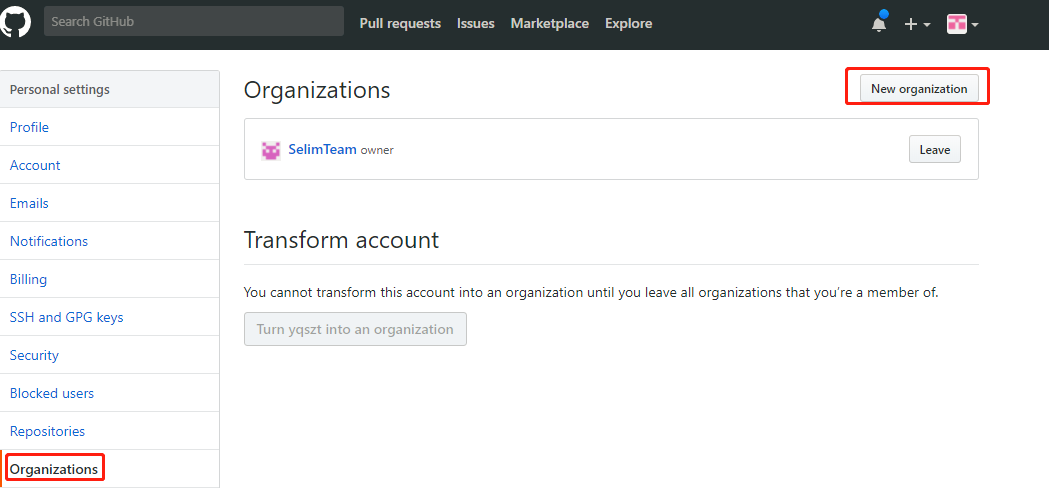Viewport: 1049px width, 488px height.
Task: Navigate to Marketplace in header
Action: [x=549, y=23]
